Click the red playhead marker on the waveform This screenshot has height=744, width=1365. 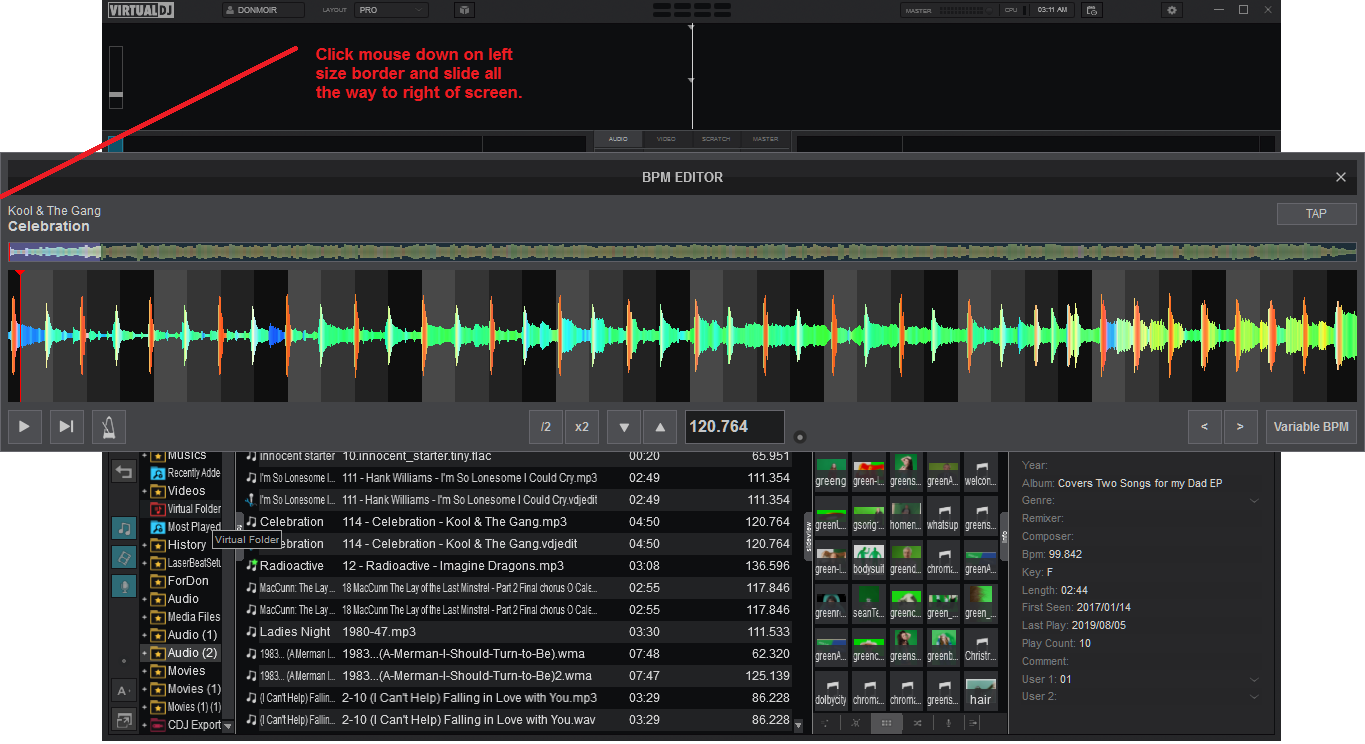coord(20,335)
